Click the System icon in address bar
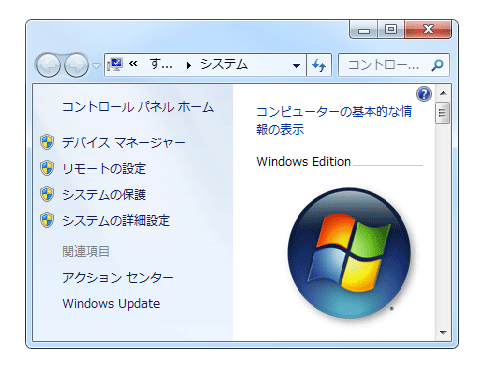The image size is (485, 372). [x=115, y=65]
